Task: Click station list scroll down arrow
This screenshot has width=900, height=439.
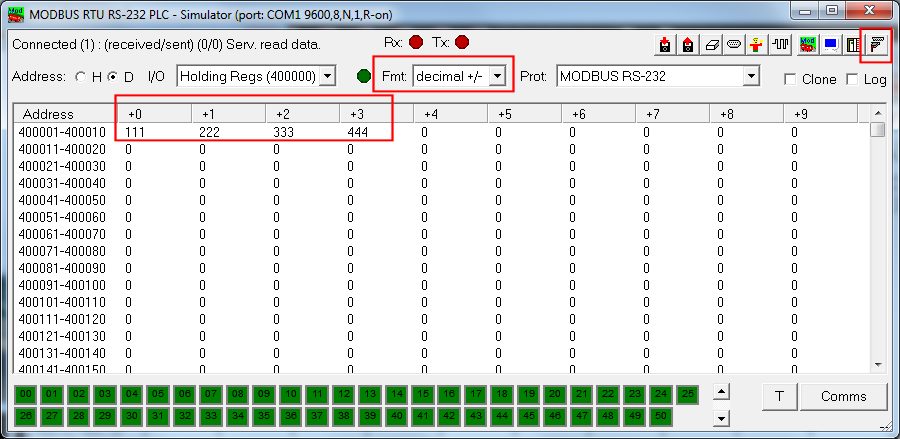Action: pyautogui.click(x=721, y=418)
